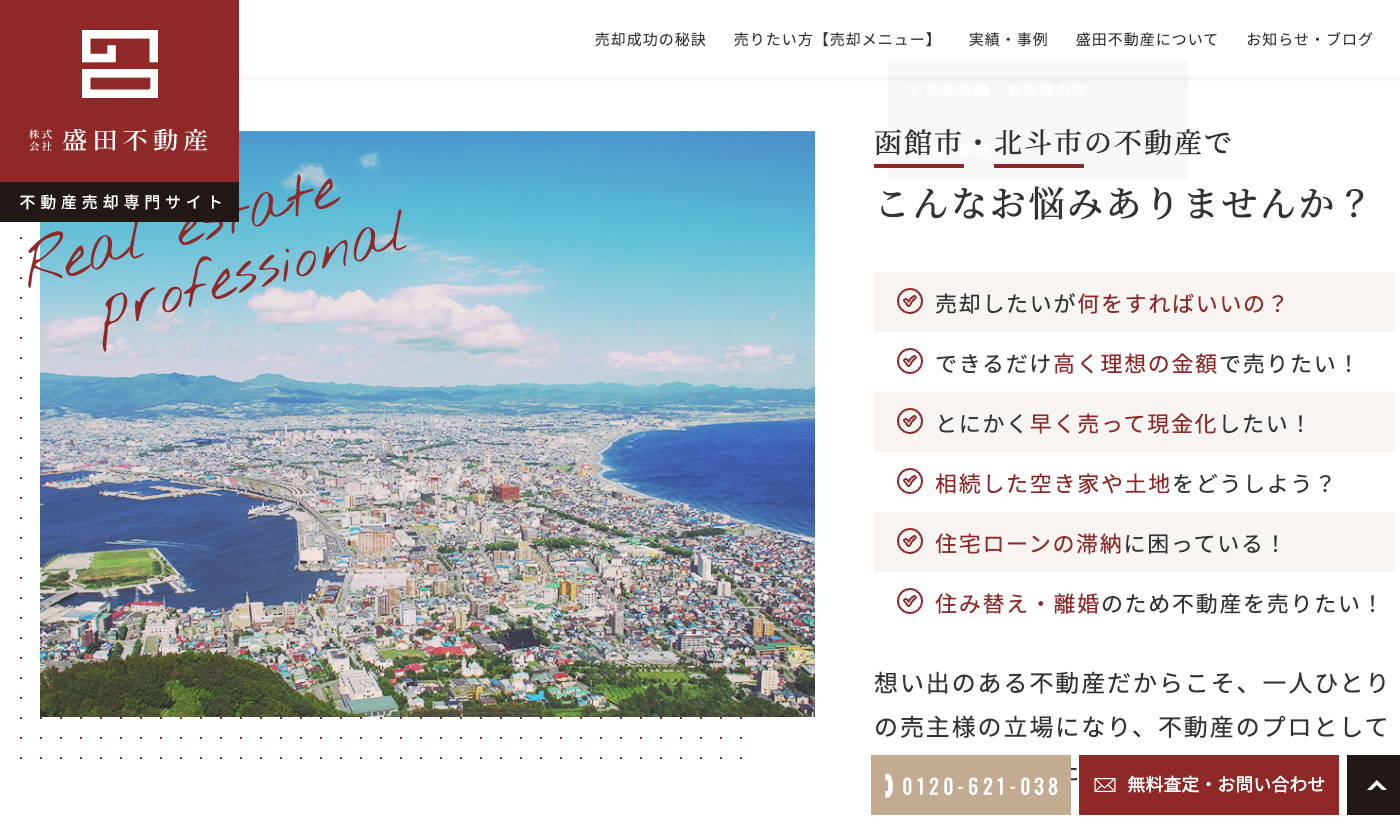Click text 住宅ローンの滞納に困っている！
Image resolution: width=1400 pixels, height=835 pixels.
(x=1110, y=543)
